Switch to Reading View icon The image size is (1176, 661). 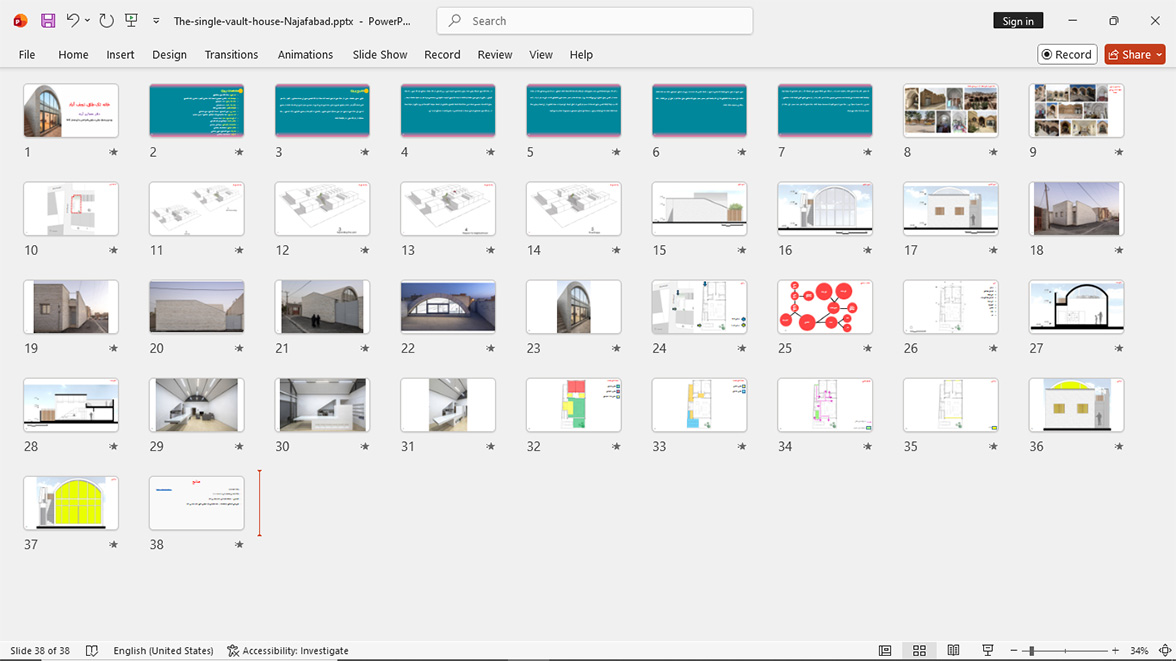[x=953, y=650]
